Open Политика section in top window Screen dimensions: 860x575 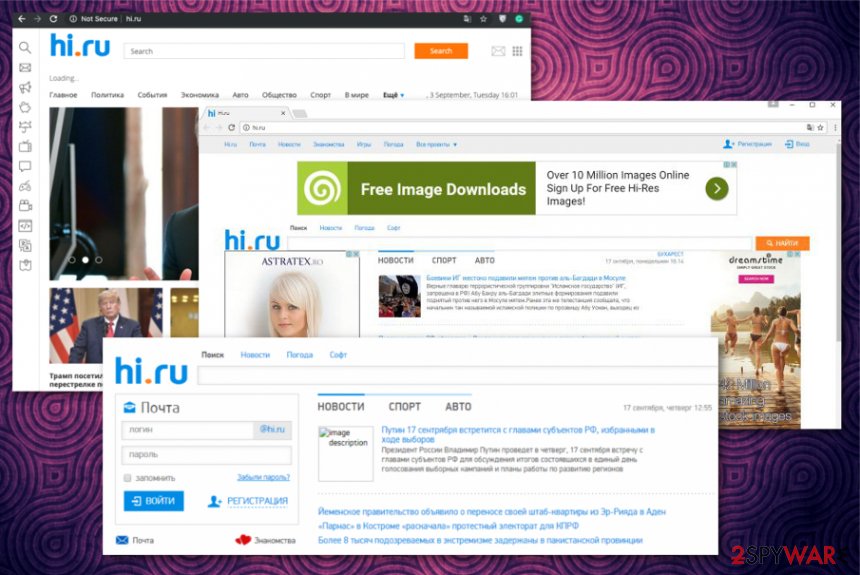click(x=108, y=95)
